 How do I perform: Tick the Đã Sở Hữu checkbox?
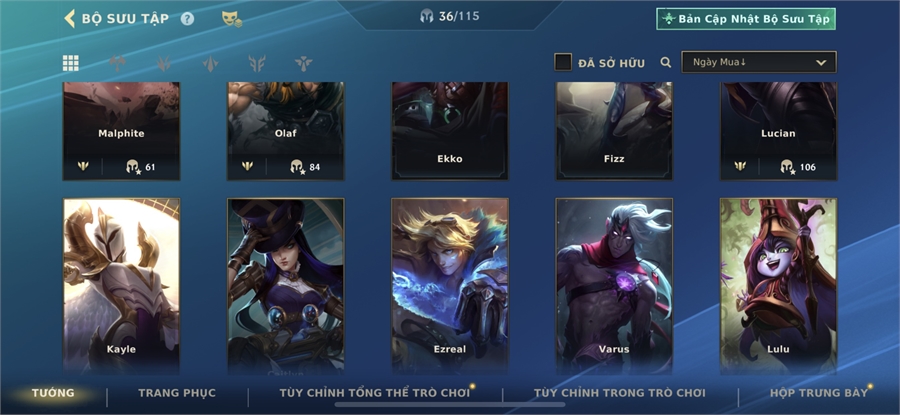tap(563, 62)
